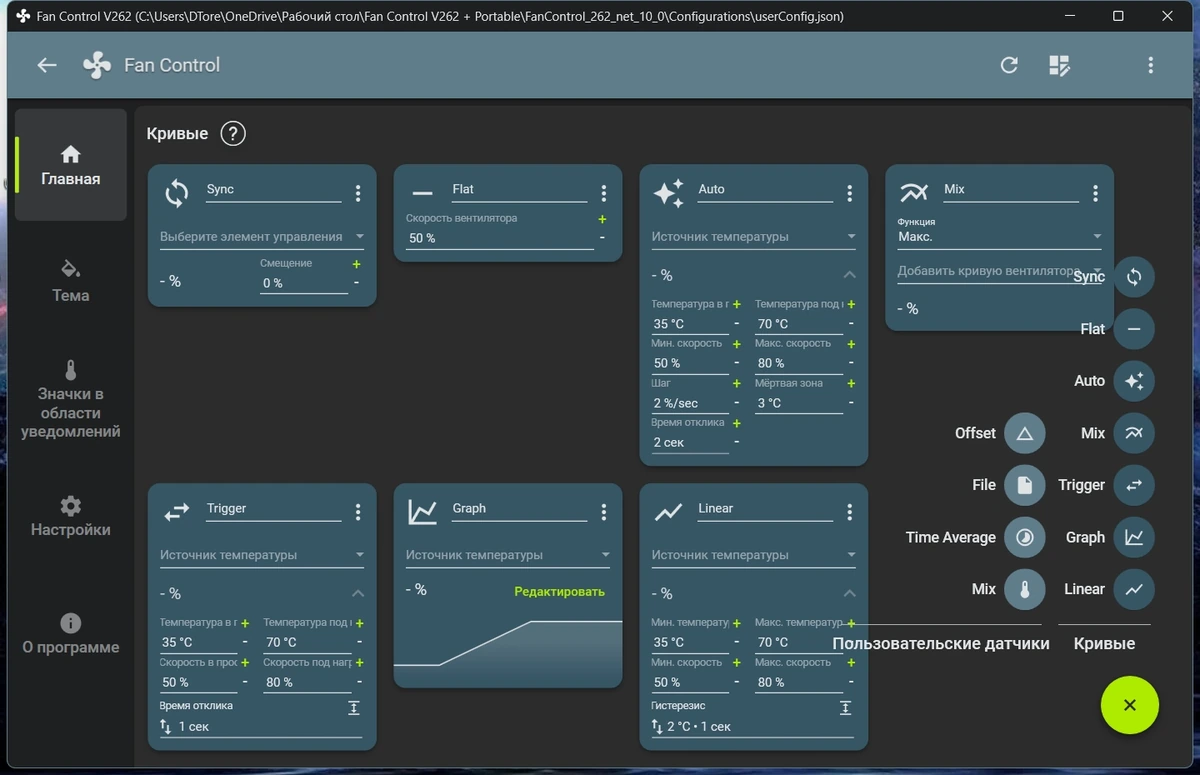
Task: Open Graph temperature source dropdown
Action: click(508, 555)
